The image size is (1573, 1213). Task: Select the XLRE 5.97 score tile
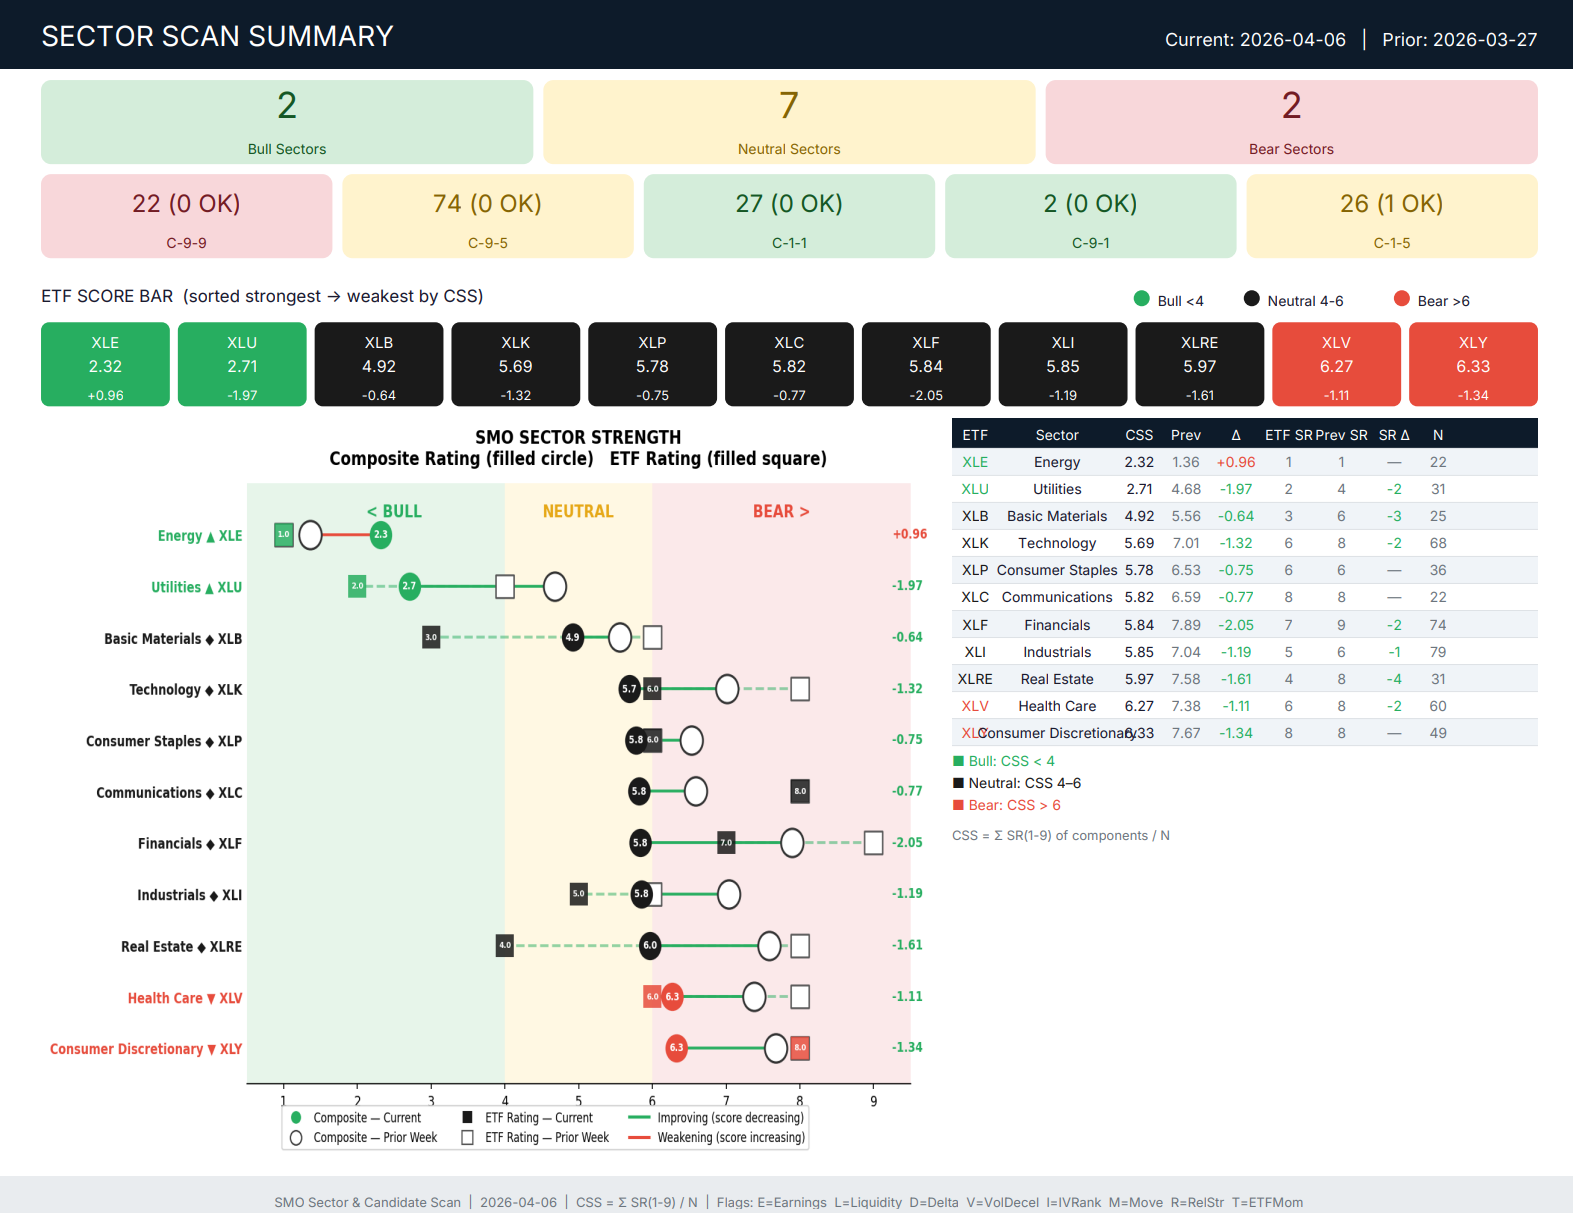click(x=1200, y=364)
